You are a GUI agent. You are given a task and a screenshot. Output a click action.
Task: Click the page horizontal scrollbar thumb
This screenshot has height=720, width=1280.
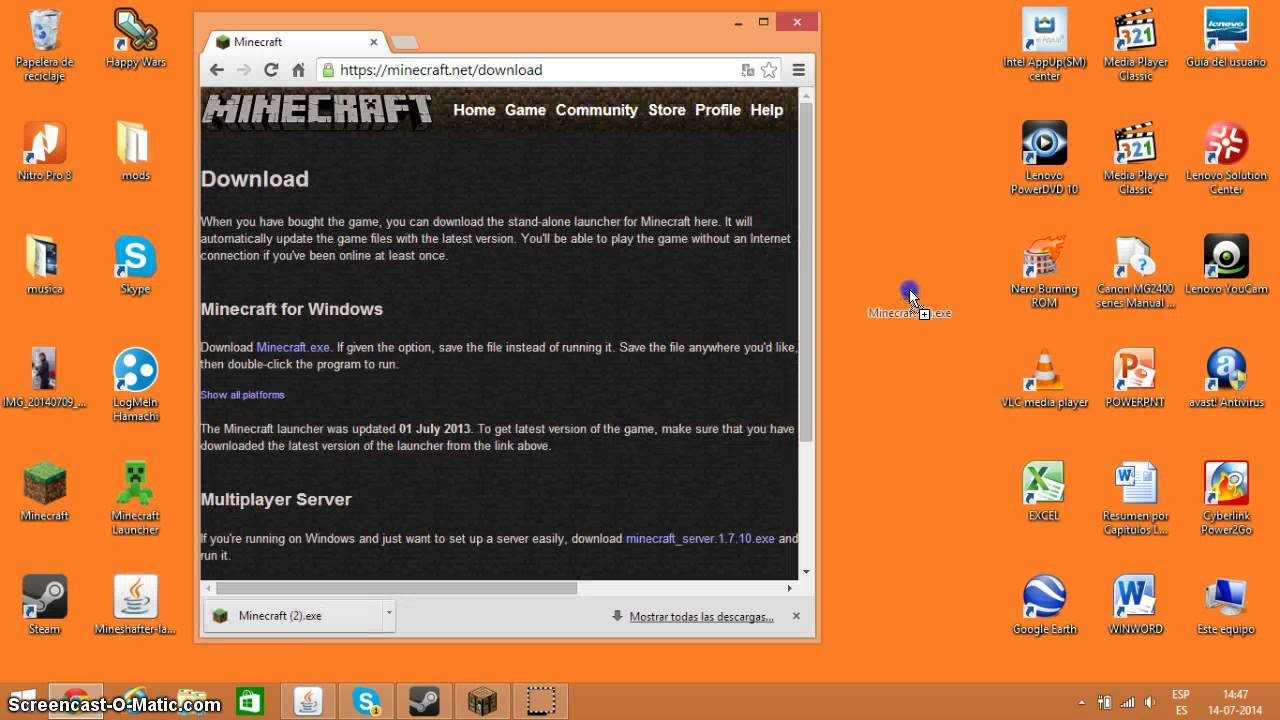point(396,588)
